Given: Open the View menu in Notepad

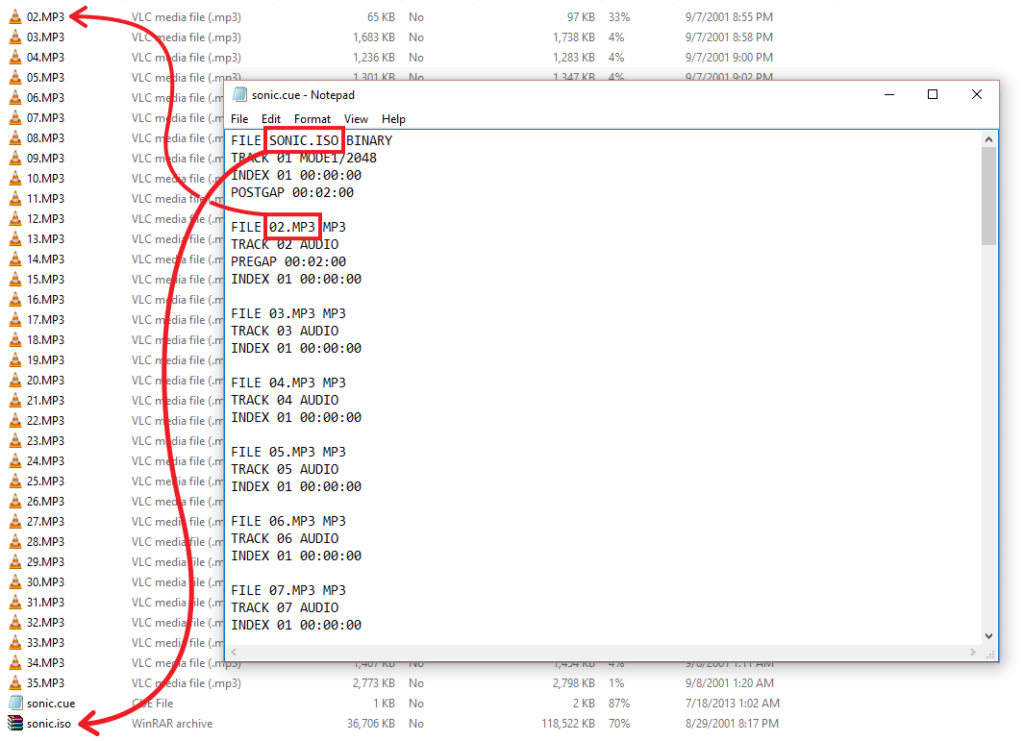Looking at the screenshot, I should 356,119.
